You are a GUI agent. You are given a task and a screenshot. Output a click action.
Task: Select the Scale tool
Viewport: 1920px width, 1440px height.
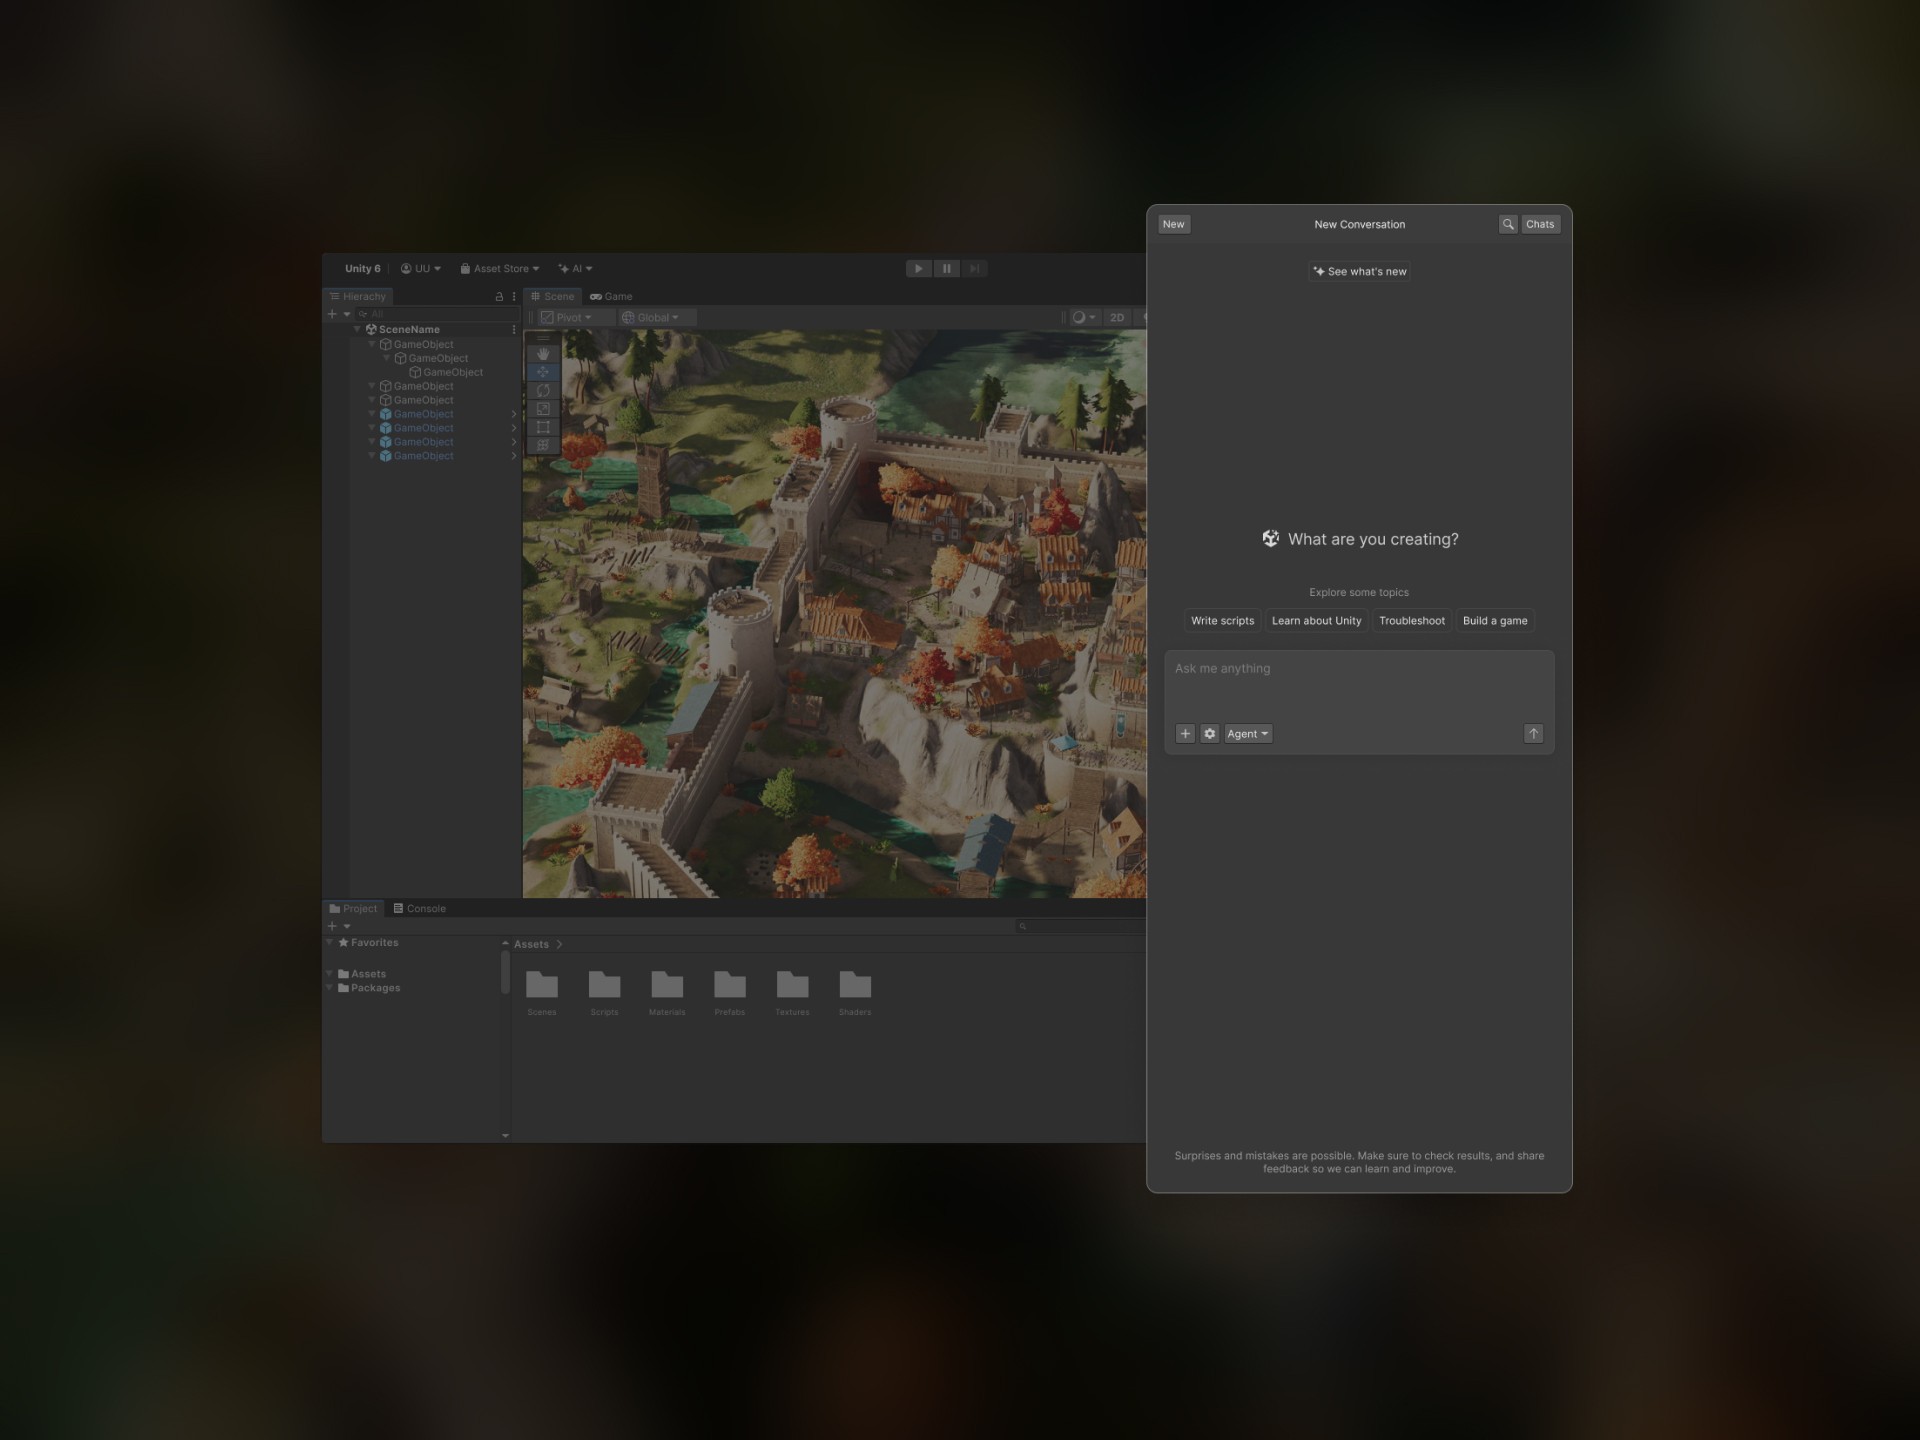click(x=543, y=408)
